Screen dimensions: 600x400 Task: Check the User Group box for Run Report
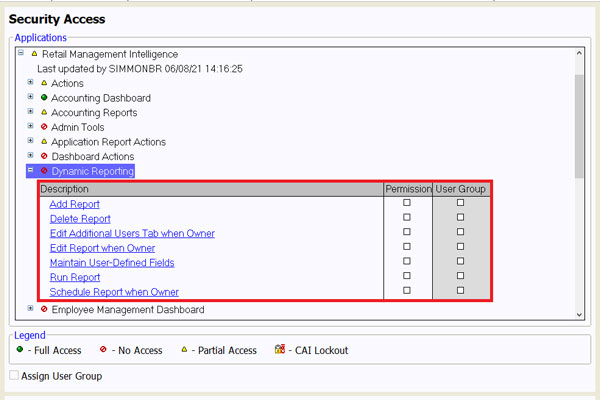(x=460, y=276)
